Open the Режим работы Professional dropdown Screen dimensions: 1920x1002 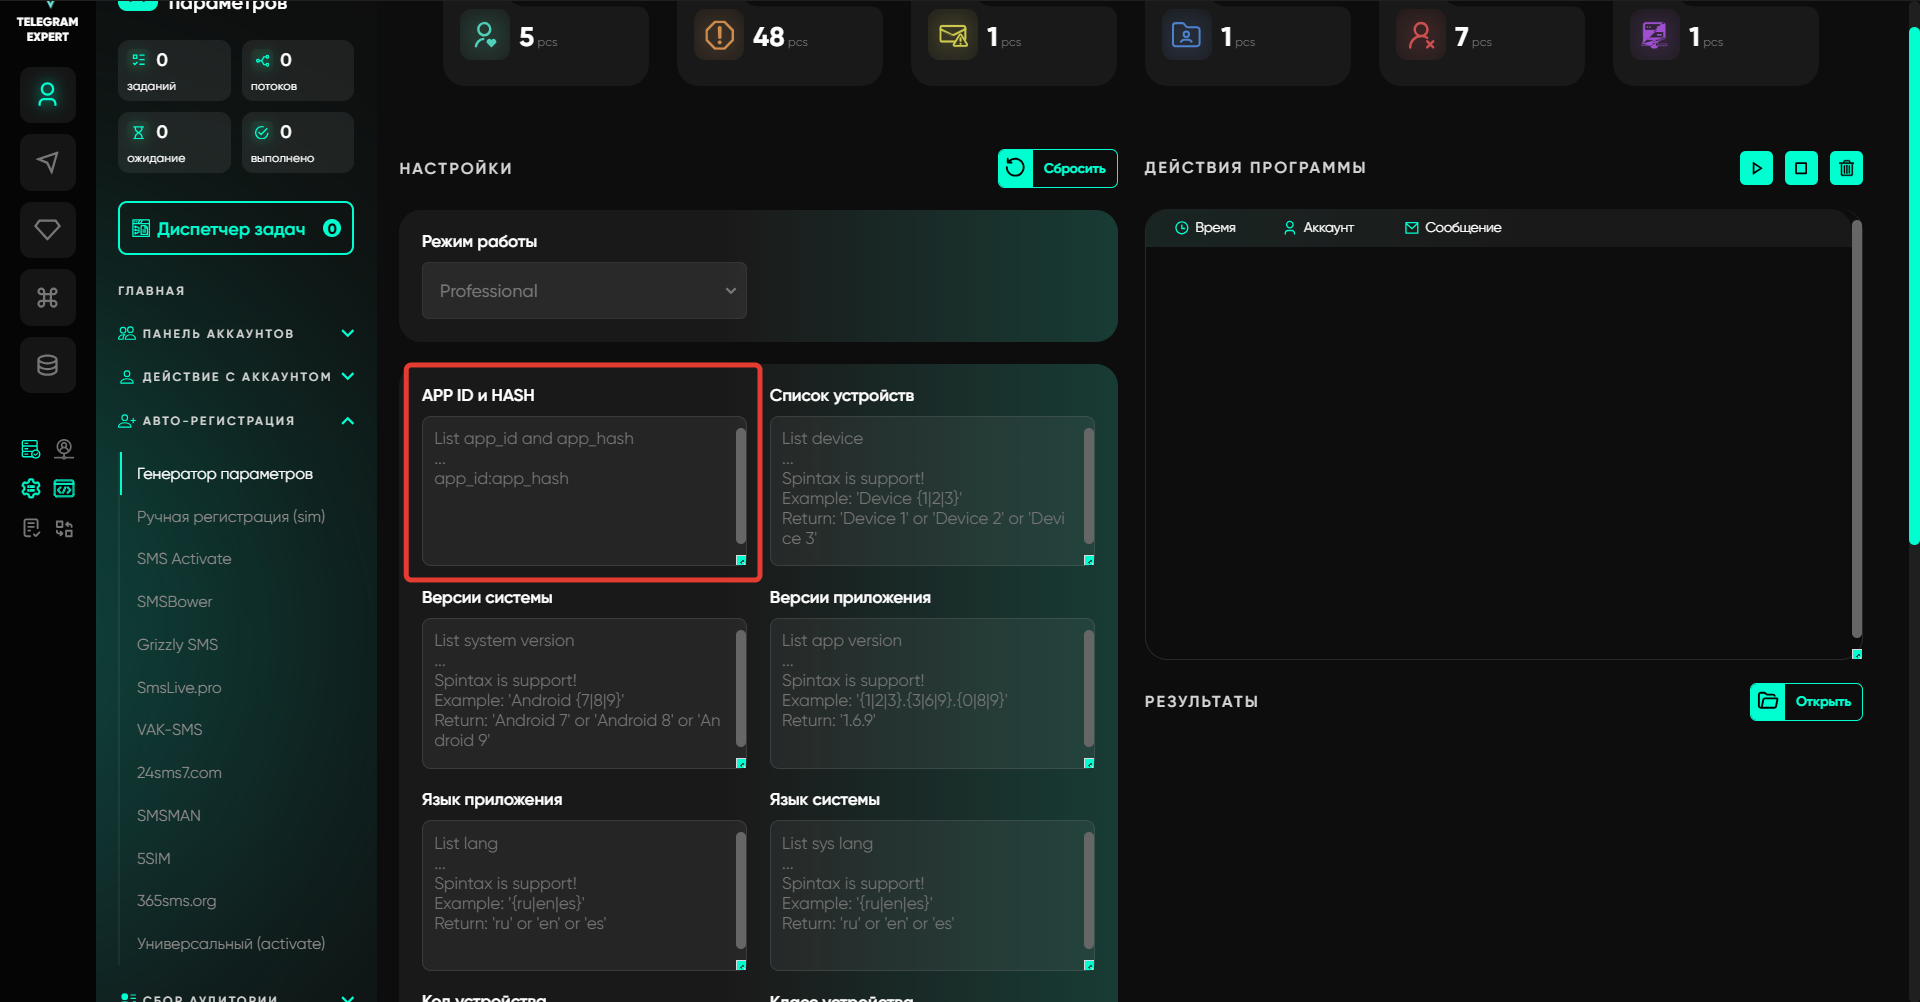pos(584,291)
